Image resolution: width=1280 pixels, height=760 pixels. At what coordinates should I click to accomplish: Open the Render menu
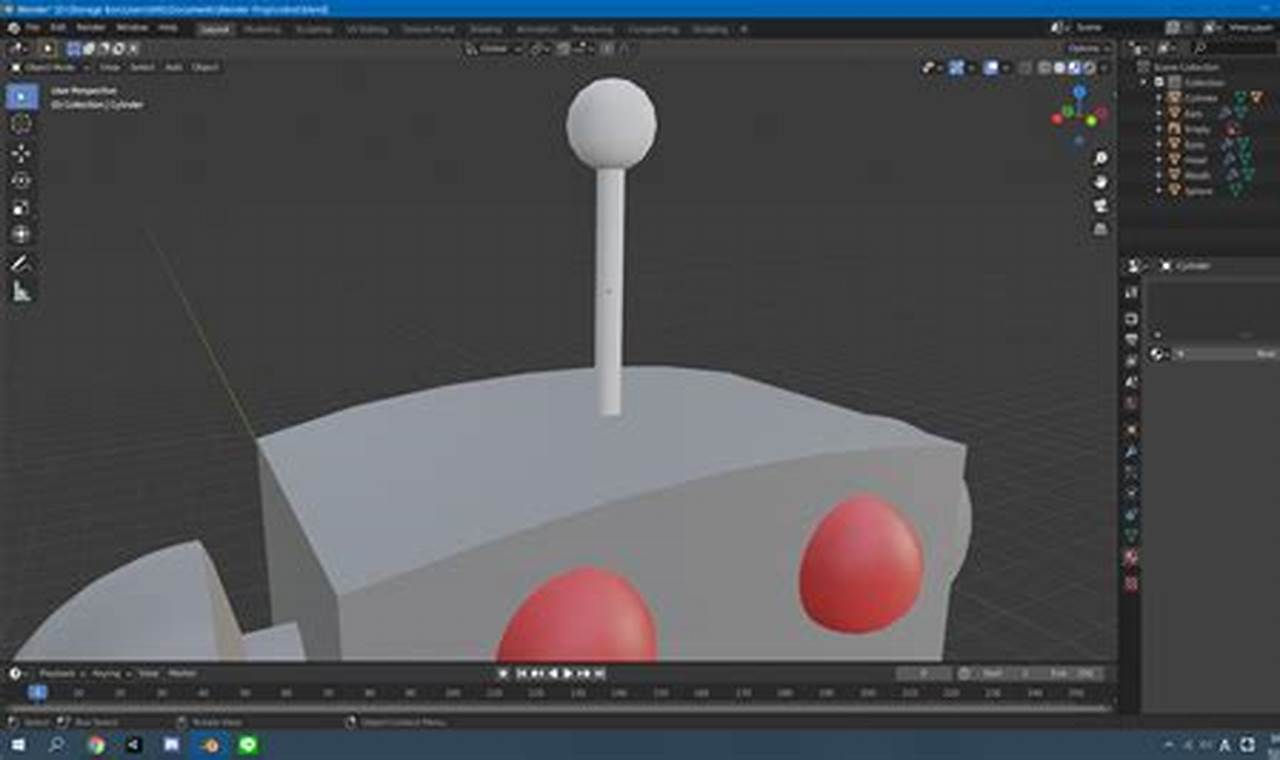tap(91, 28)
